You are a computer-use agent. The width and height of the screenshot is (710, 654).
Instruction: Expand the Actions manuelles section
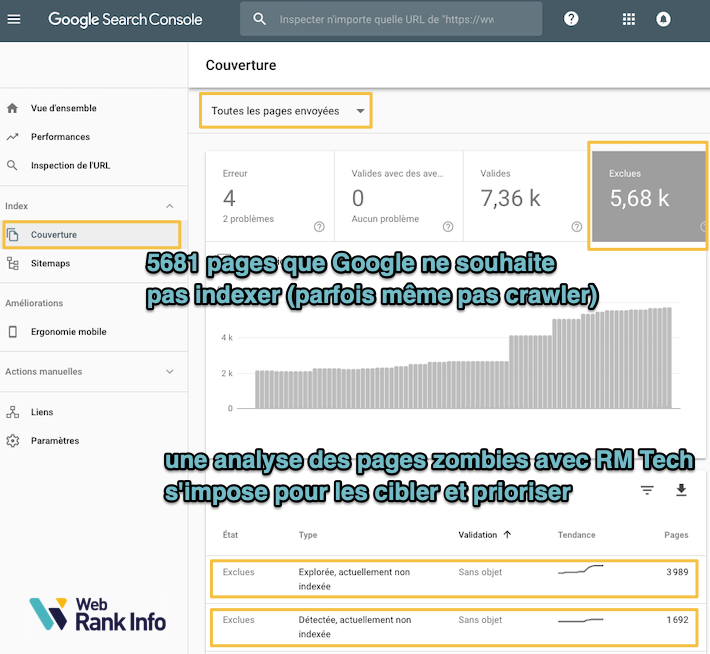tap(170, 371)
